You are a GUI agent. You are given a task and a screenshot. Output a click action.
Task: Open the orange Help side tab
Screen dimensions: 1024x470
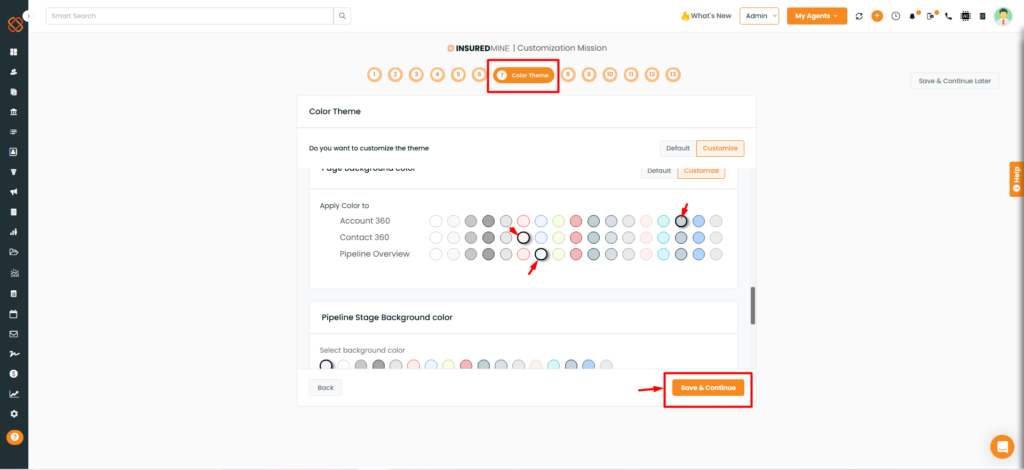1016,179
